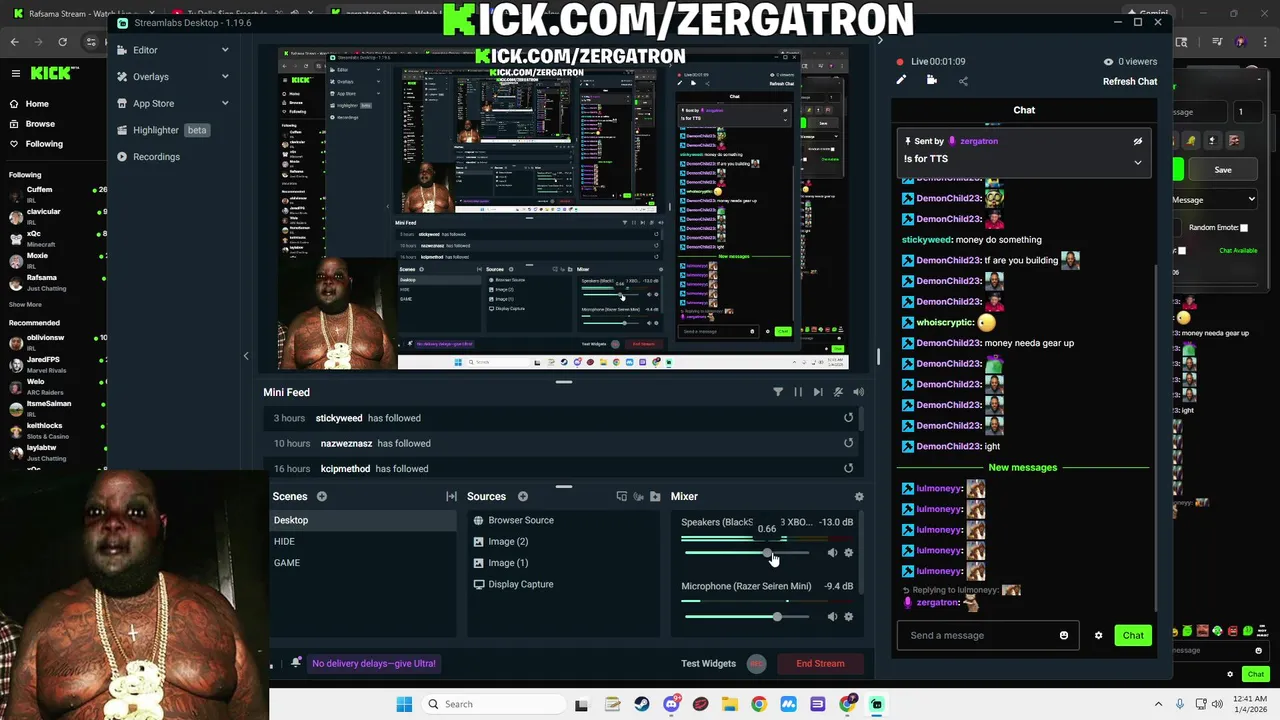The height and width of the screenshot is (720, 1280).
Task: Click Refresh Chat
Action: (1130, 82)
